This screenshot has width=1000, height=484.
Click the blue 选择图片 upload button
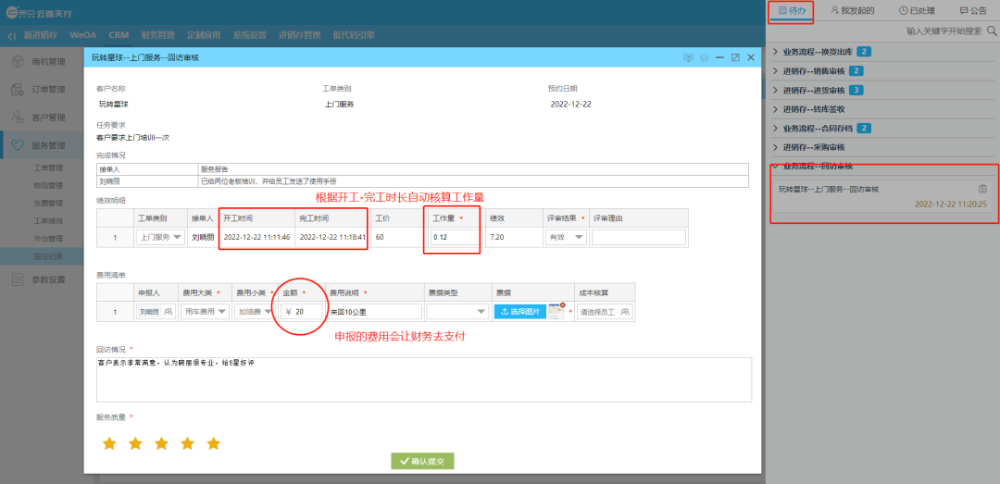point(520,312)
